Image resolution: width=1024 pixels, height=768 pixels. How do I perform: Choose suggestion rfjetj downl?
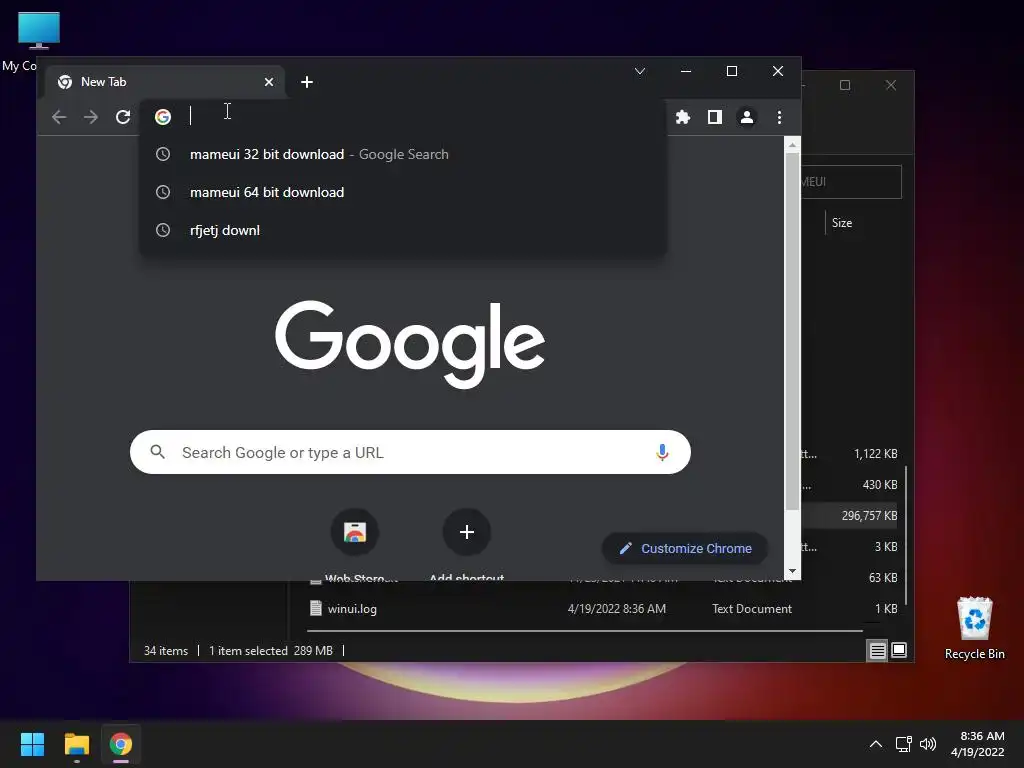click(x=403, y=230)
